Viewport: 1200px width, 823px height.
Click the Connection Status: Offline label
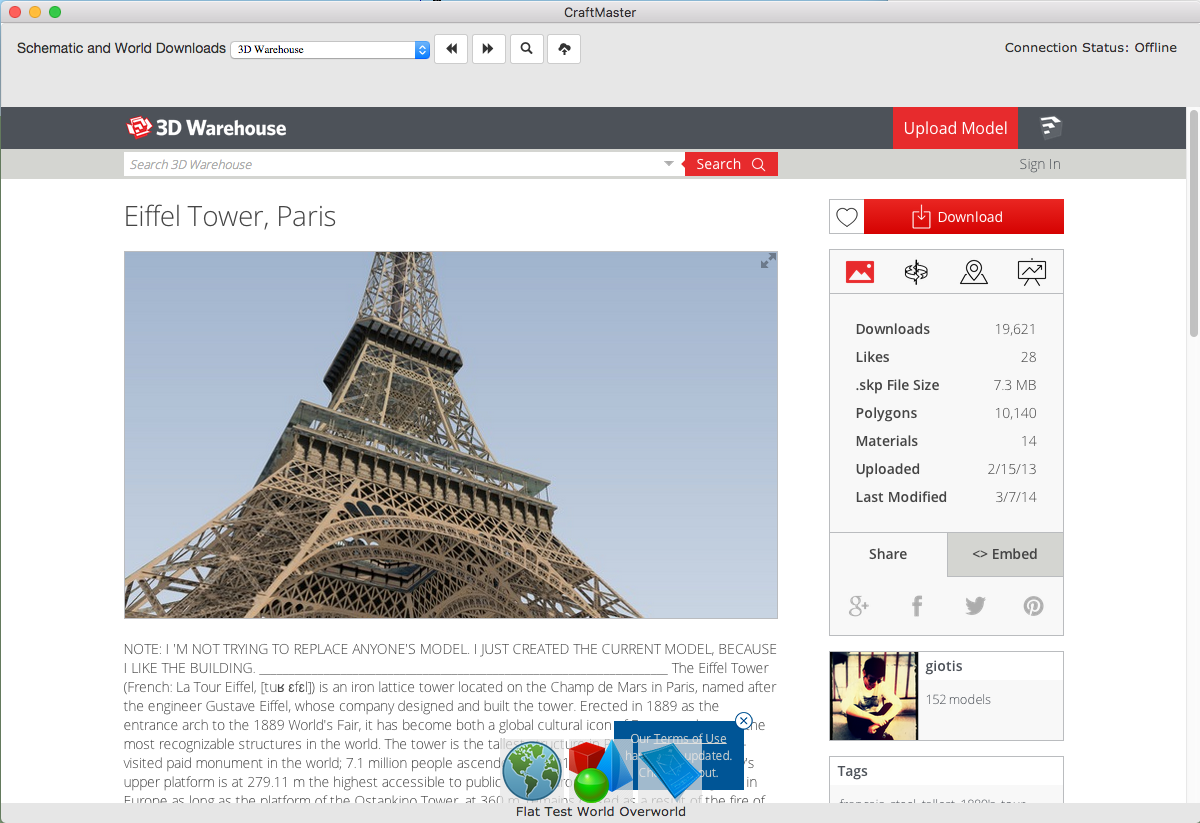(1091, 48)
